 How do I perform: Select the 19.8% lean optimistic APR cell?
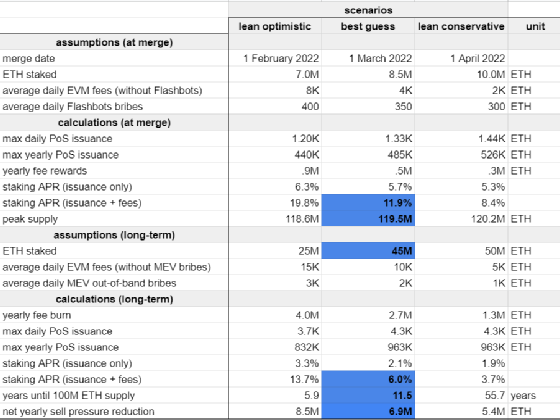pos(275,202)
